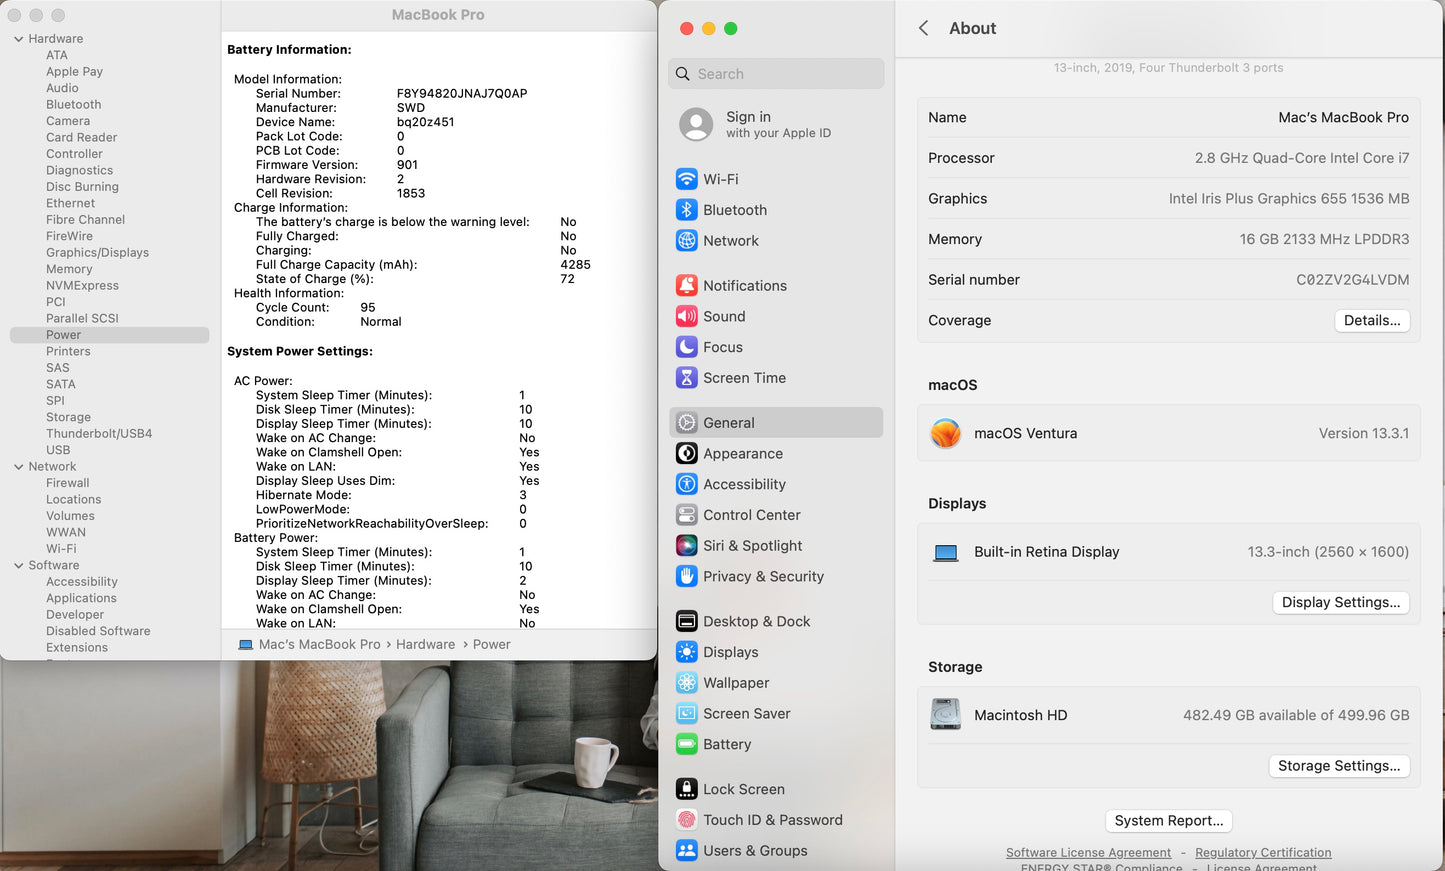Viewport: 1445px width, 871px height.
Task: Click the Search field in System Settings
Action: point(776,73)
